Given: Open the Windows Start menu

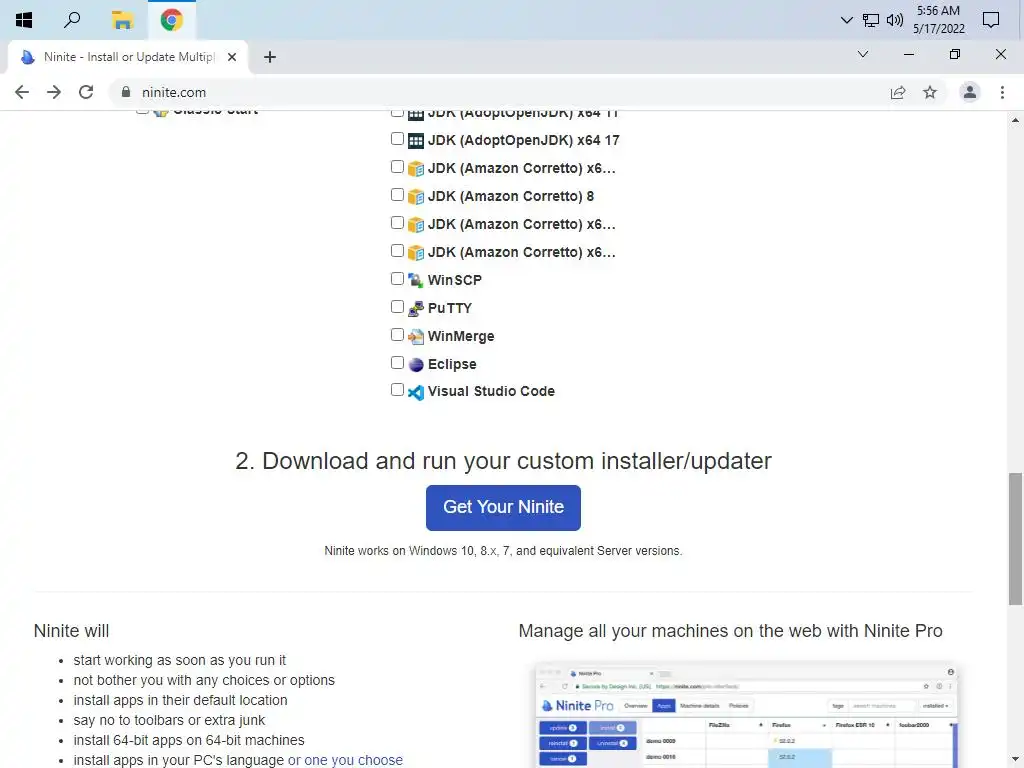Looking at the screenshot, I should (24, 20).
